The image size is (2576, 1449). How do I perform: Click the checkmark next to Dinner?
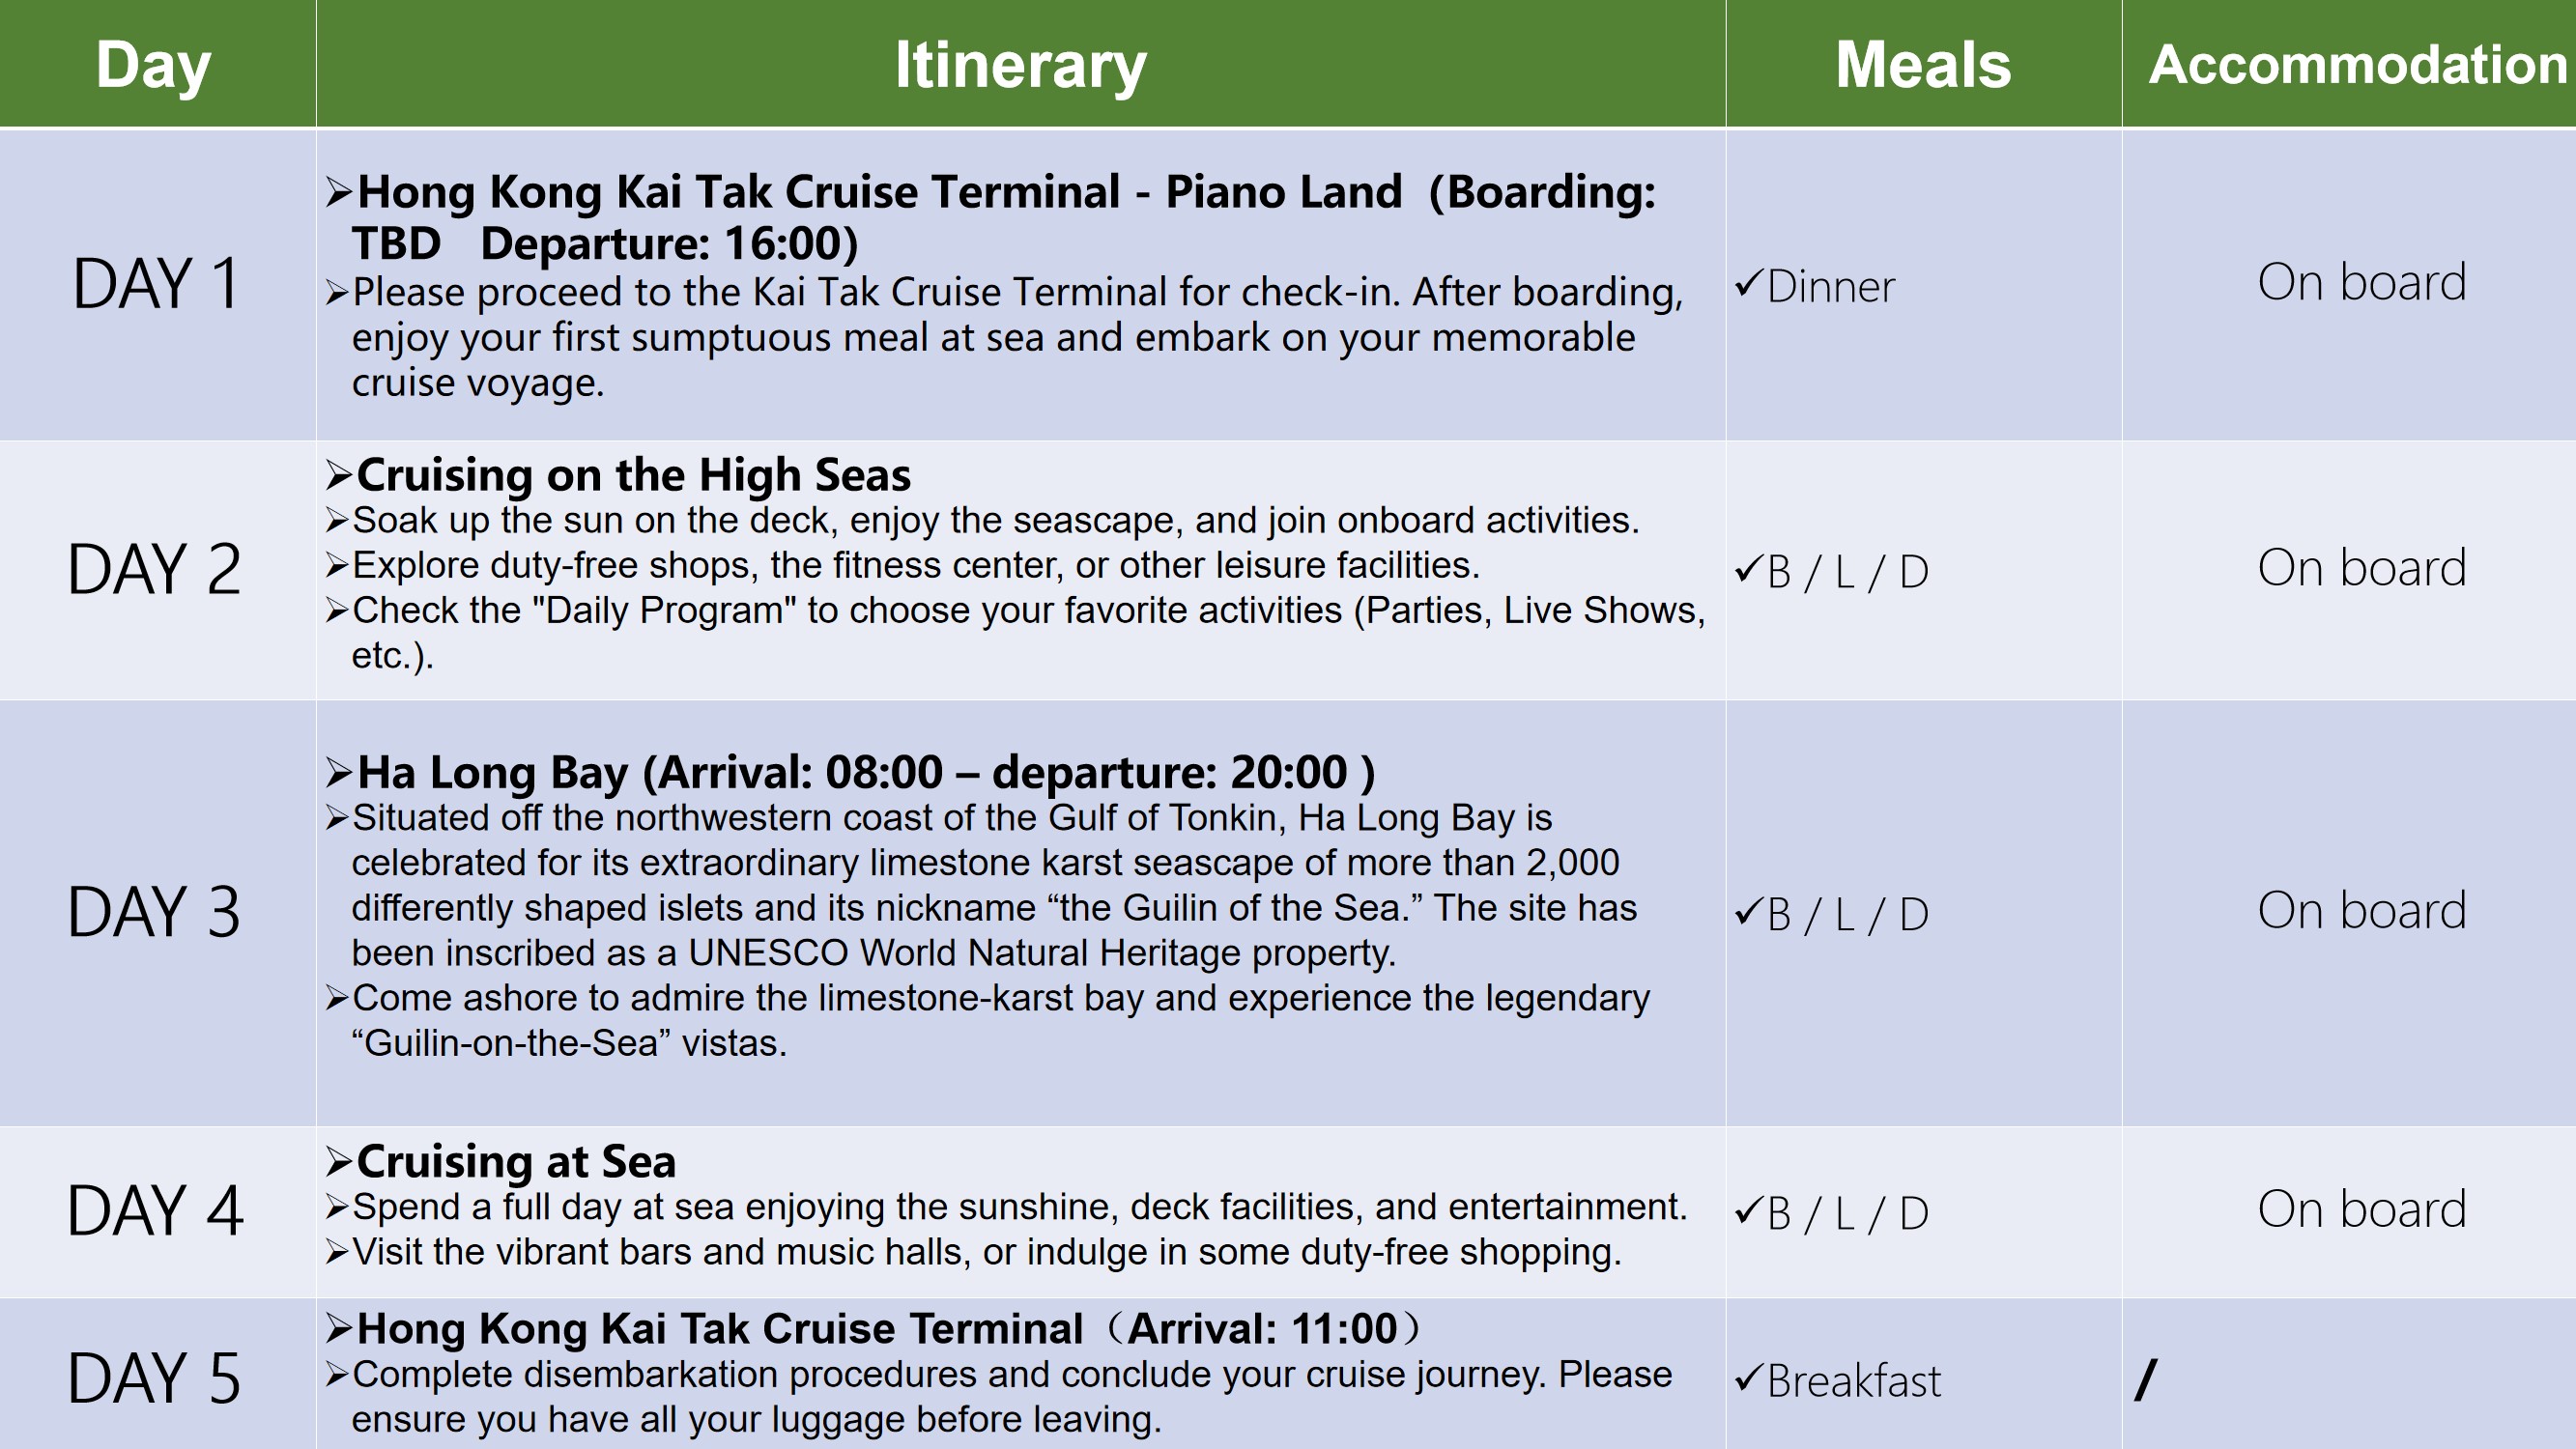(x=1749, y=285)
